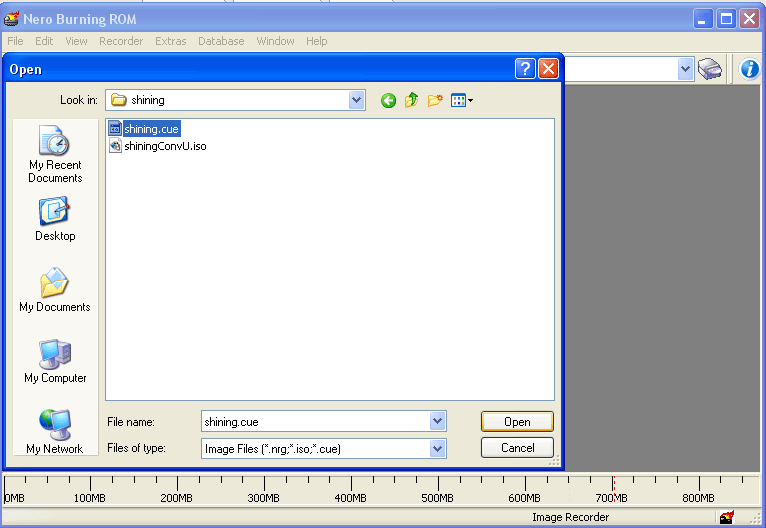Click the recorder drive icon in toolbar

click(710, 69)
